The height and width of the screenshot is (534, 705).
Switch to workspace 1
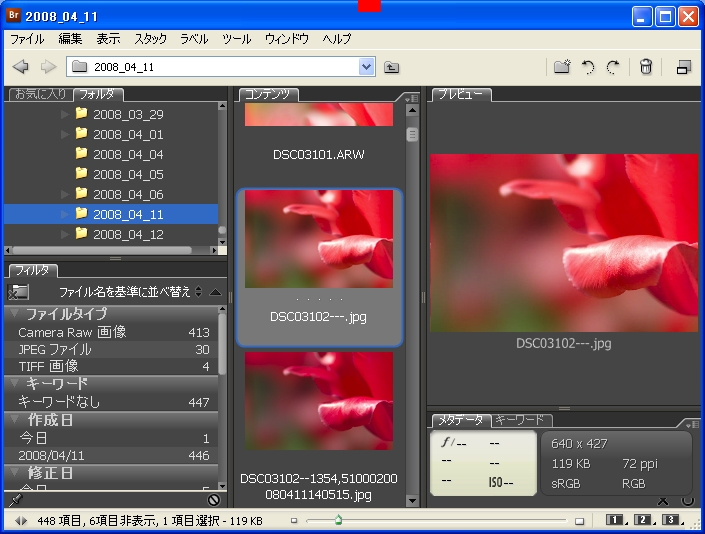pyautogui.click(x=614, y=520)
